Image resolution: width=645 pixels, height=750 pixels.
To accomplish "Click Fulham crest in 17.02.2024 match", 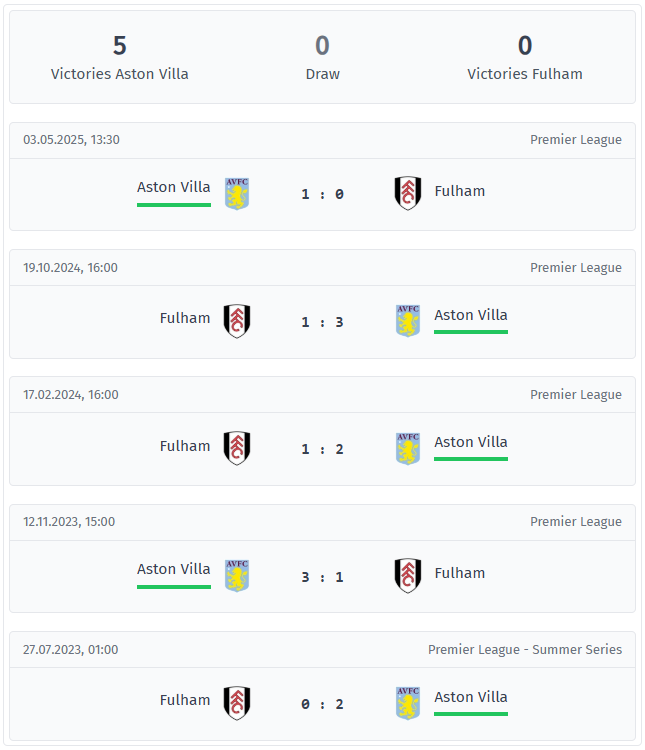I will (x=237, y=448).
